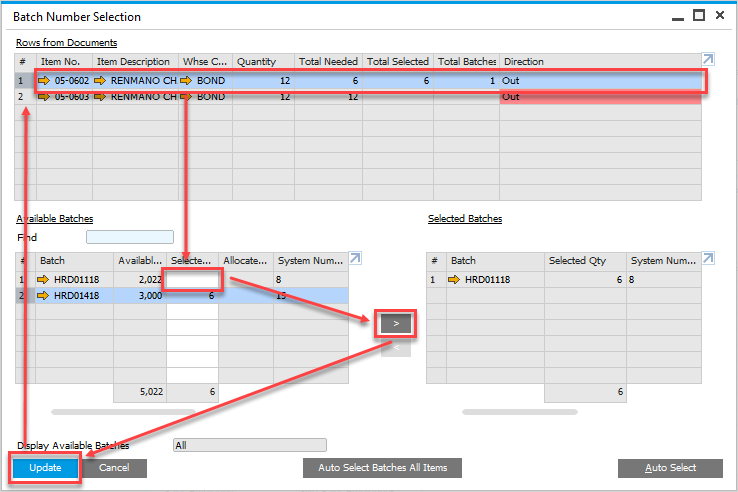The width and height of the screenshot is (738, 492).
Task: Click the Total Batches column header
Action: click(x=466, y=62)
